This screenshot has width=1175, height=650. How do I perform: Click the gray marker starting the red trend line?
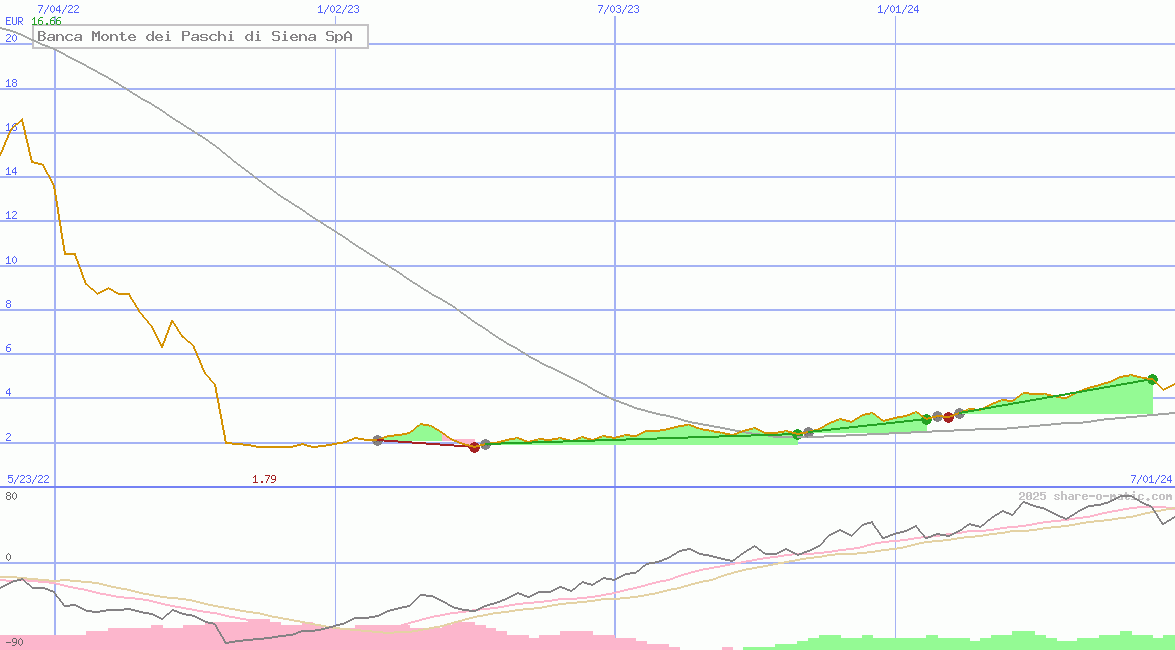(x=378, y=441)
